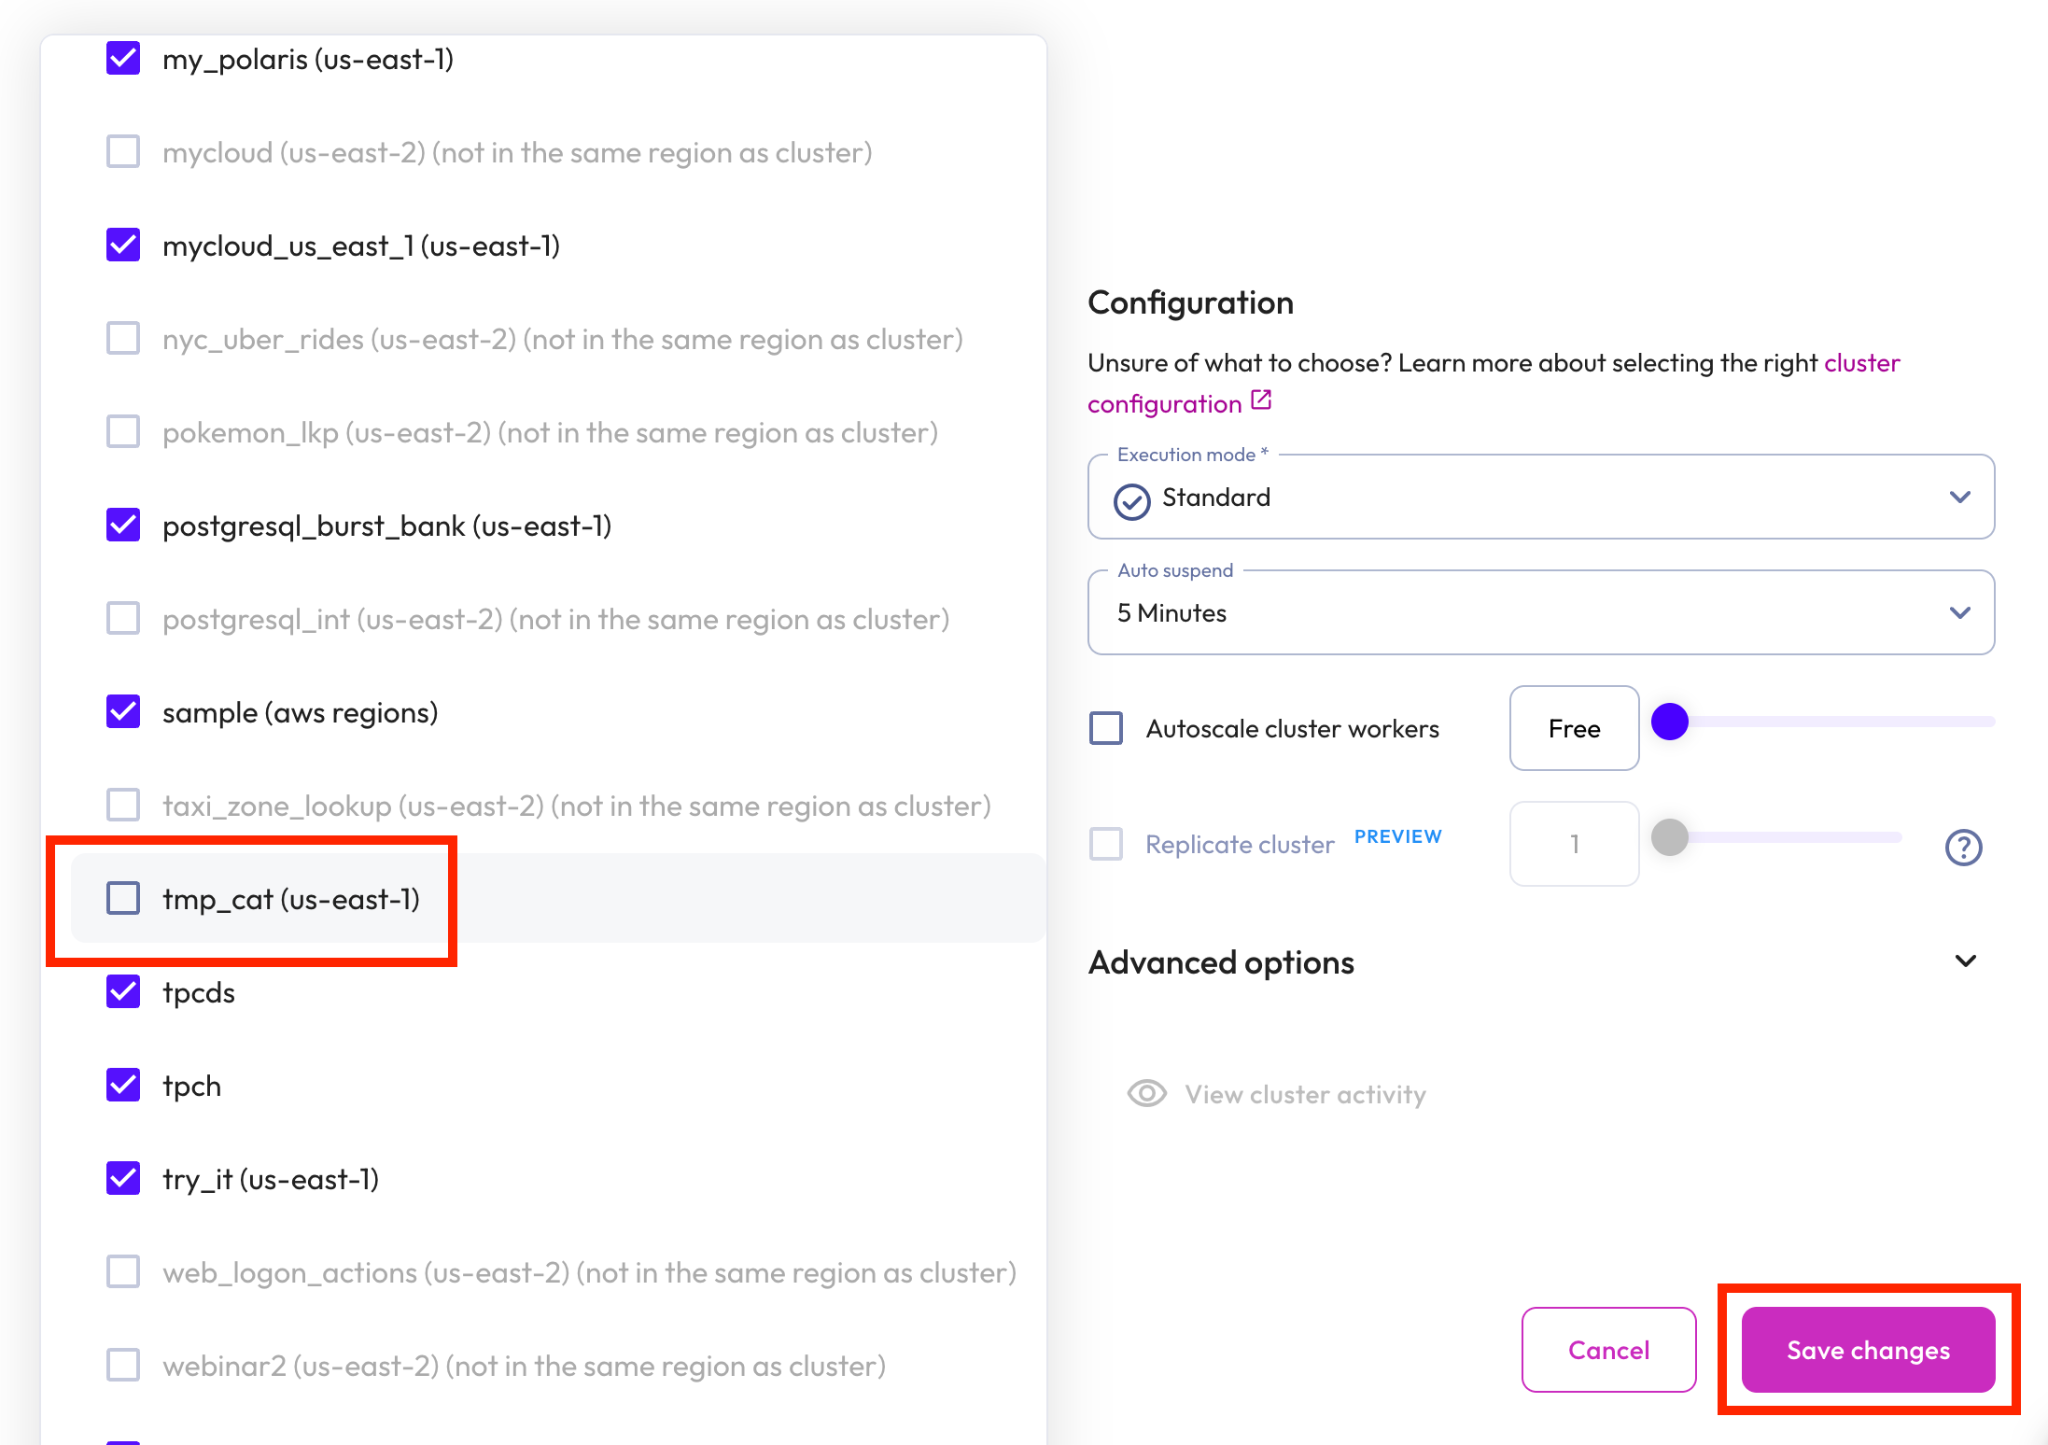The image size is (2048, 1445).
Task: Uncheck the sample (aws regions) catalog
Action: (124, 712)
